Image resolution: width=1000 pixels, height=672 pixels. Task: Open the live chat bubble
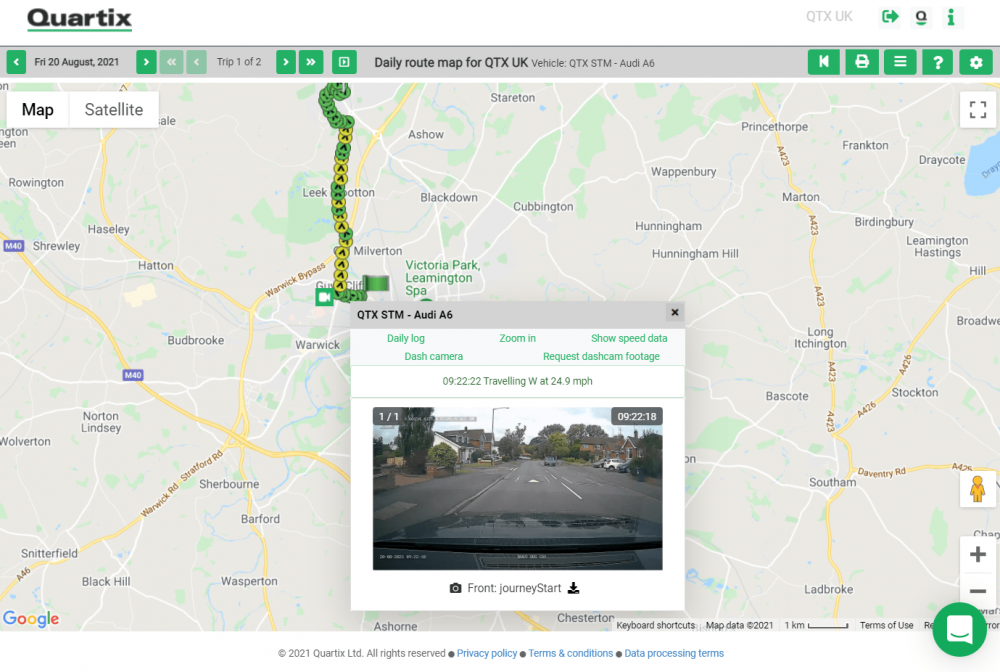(960, 629)
